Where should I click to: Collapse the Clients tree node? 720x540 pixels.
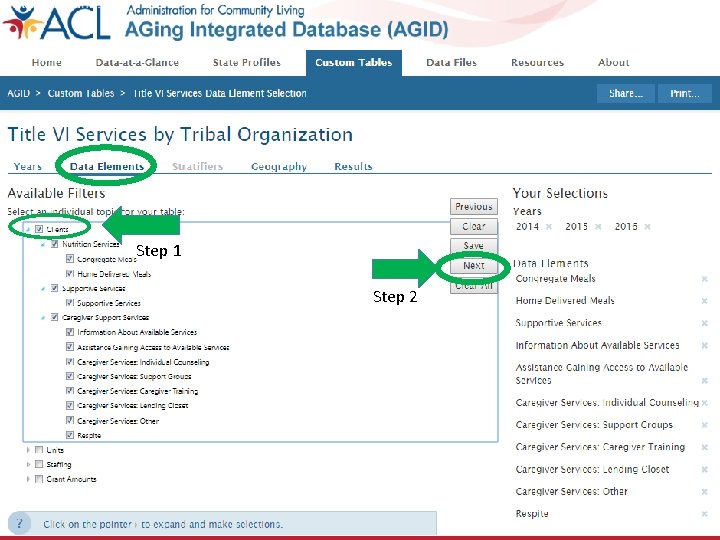click(x=28, y=229)
